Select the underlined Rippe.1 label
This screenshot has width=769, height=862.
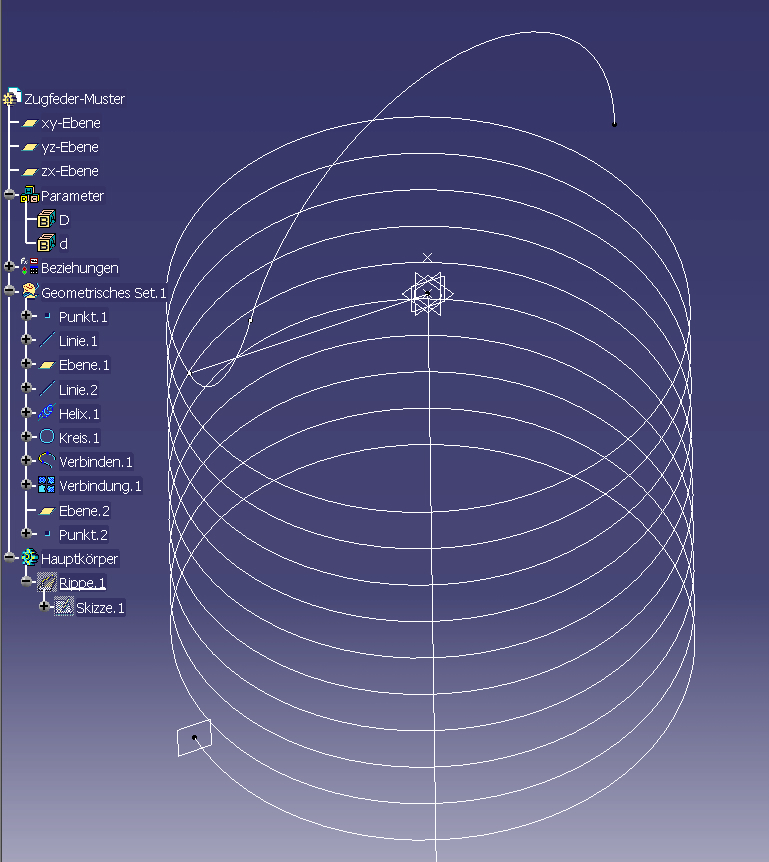pyautogui.click(x=82, y=583)
